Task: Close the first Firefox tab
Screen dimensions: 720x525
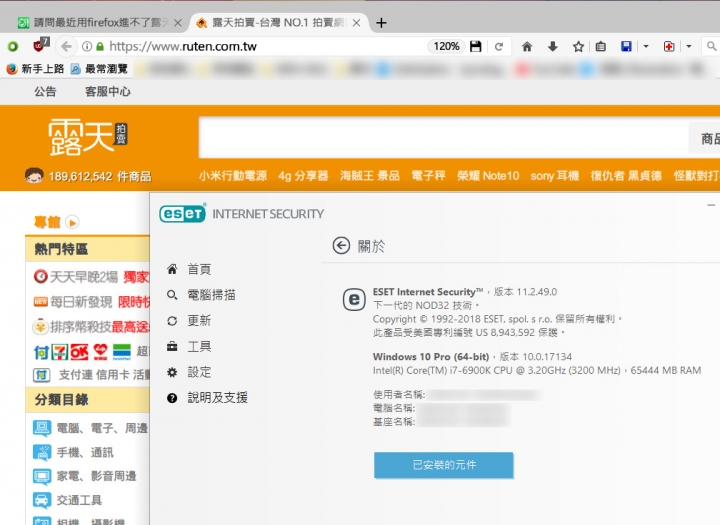Action: [x=178, y=23]
